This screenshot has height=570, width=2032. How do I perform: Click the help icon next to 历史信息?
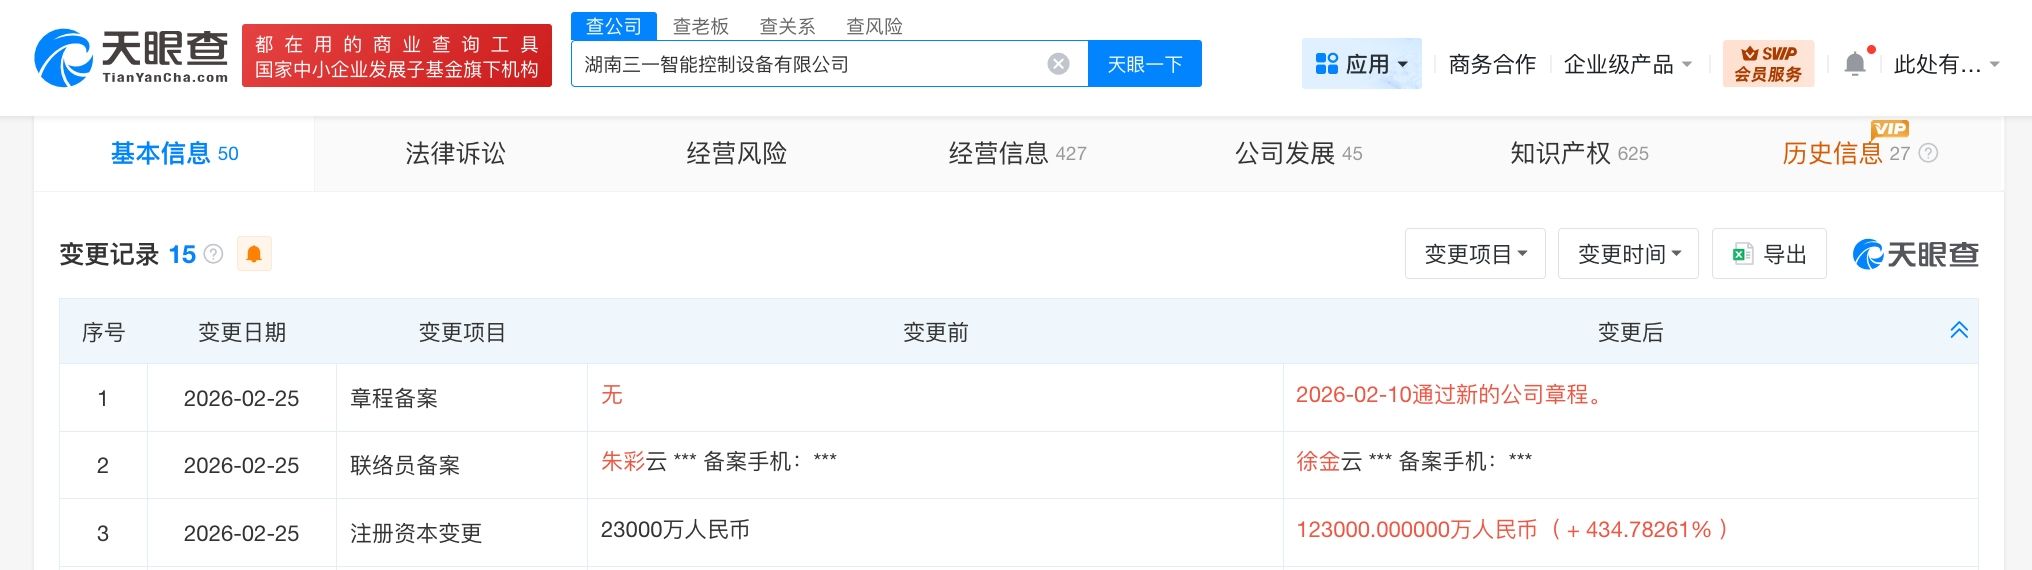coord(1929,153)
